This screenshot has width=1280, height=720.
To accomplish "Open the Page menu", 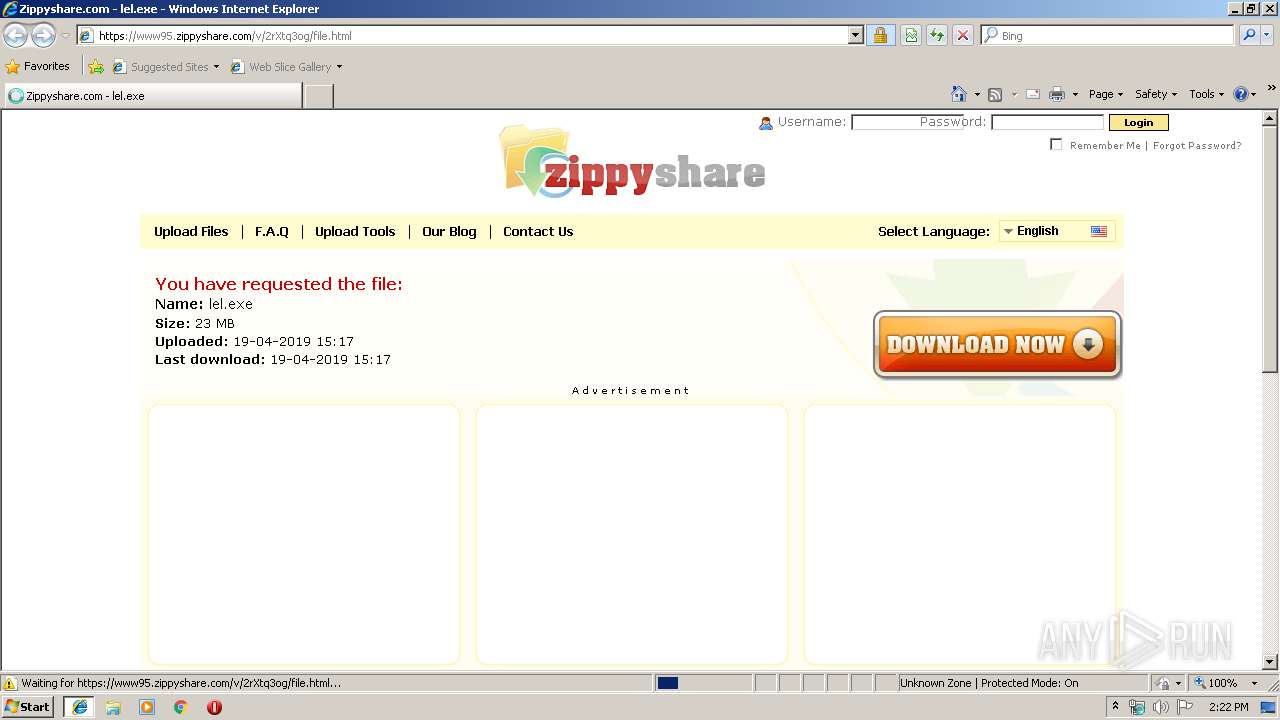I will pyautogui.click(x=1105, y=94).
